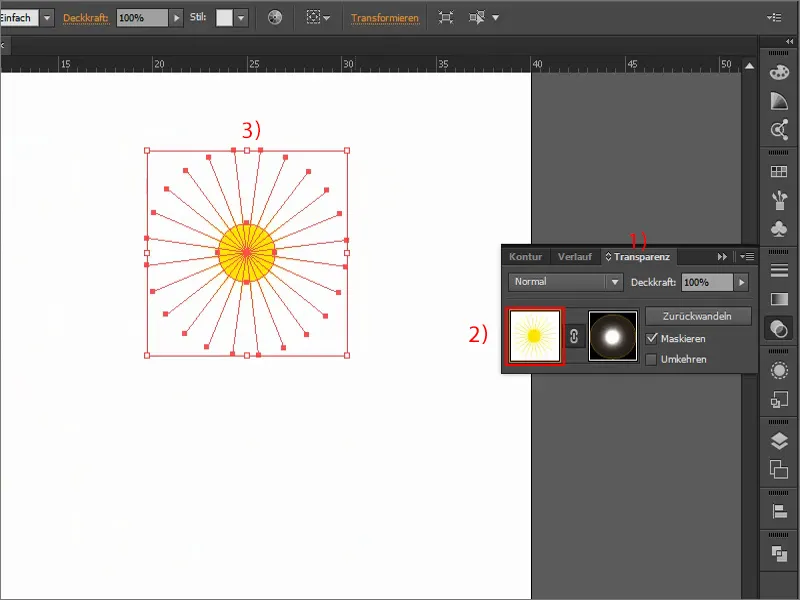Open the align-to options dropdown arrow
The width and height of the screenshot is (800, 600).
click(327, 18)
